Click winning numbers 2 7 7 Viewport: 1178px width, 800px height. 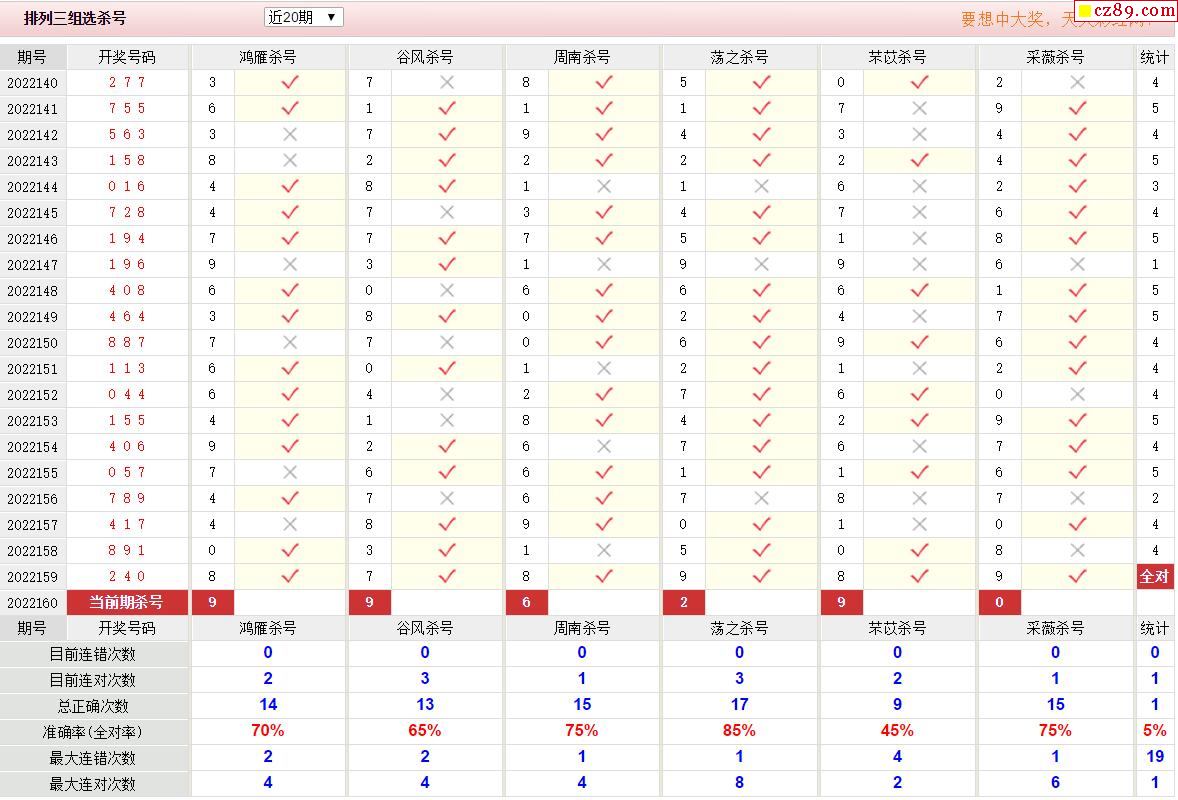coord(127,83)
